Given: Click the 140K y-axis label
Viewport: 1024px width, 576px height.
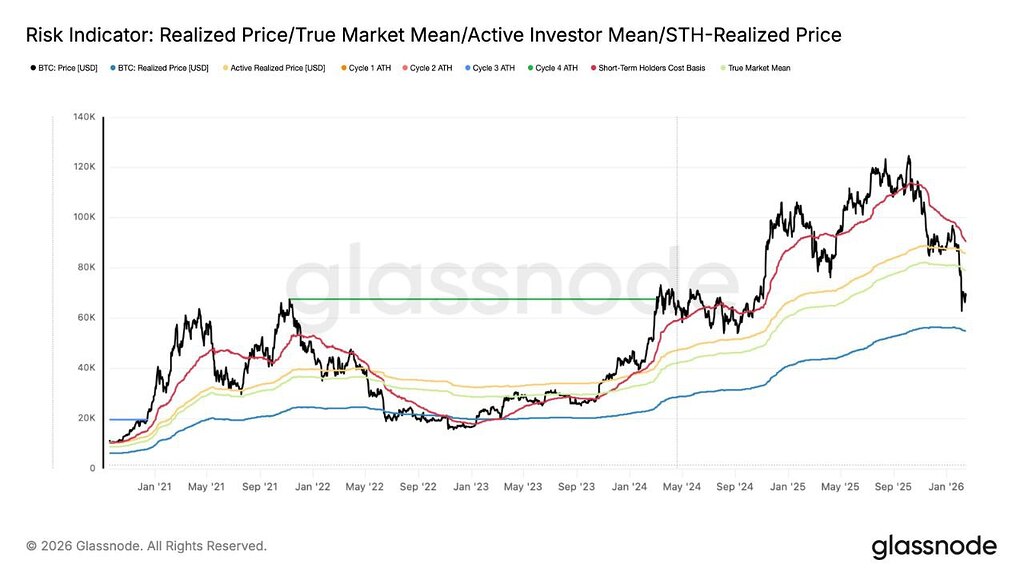Looking at the screenshot, I should point(82,118).
